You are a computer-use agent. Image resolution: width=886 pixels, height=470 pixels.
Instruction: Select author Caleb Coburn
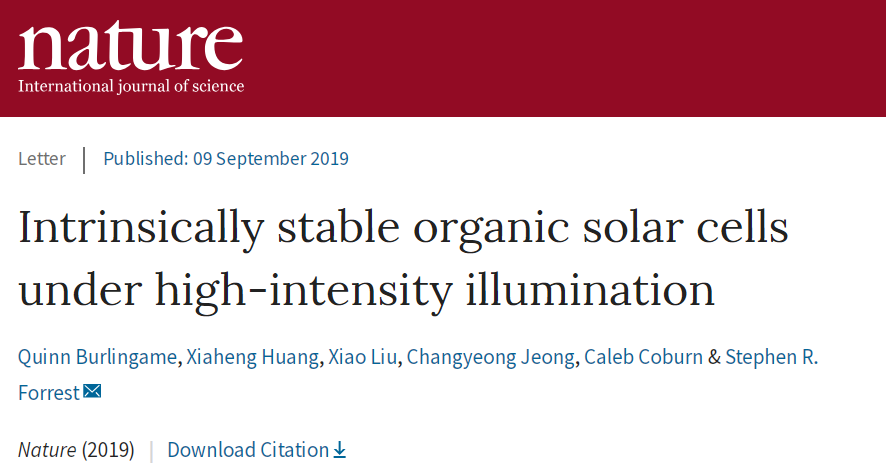pyautogui.click(x=643, y=357)
